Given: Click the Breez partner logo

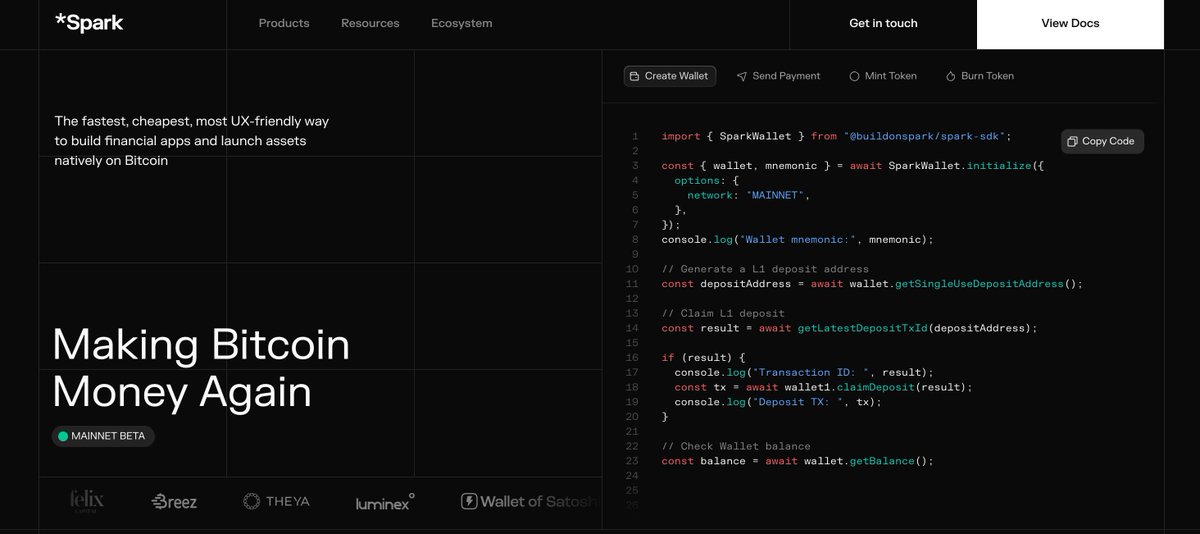Looking at the screenshot, I should tap(174, 501).
